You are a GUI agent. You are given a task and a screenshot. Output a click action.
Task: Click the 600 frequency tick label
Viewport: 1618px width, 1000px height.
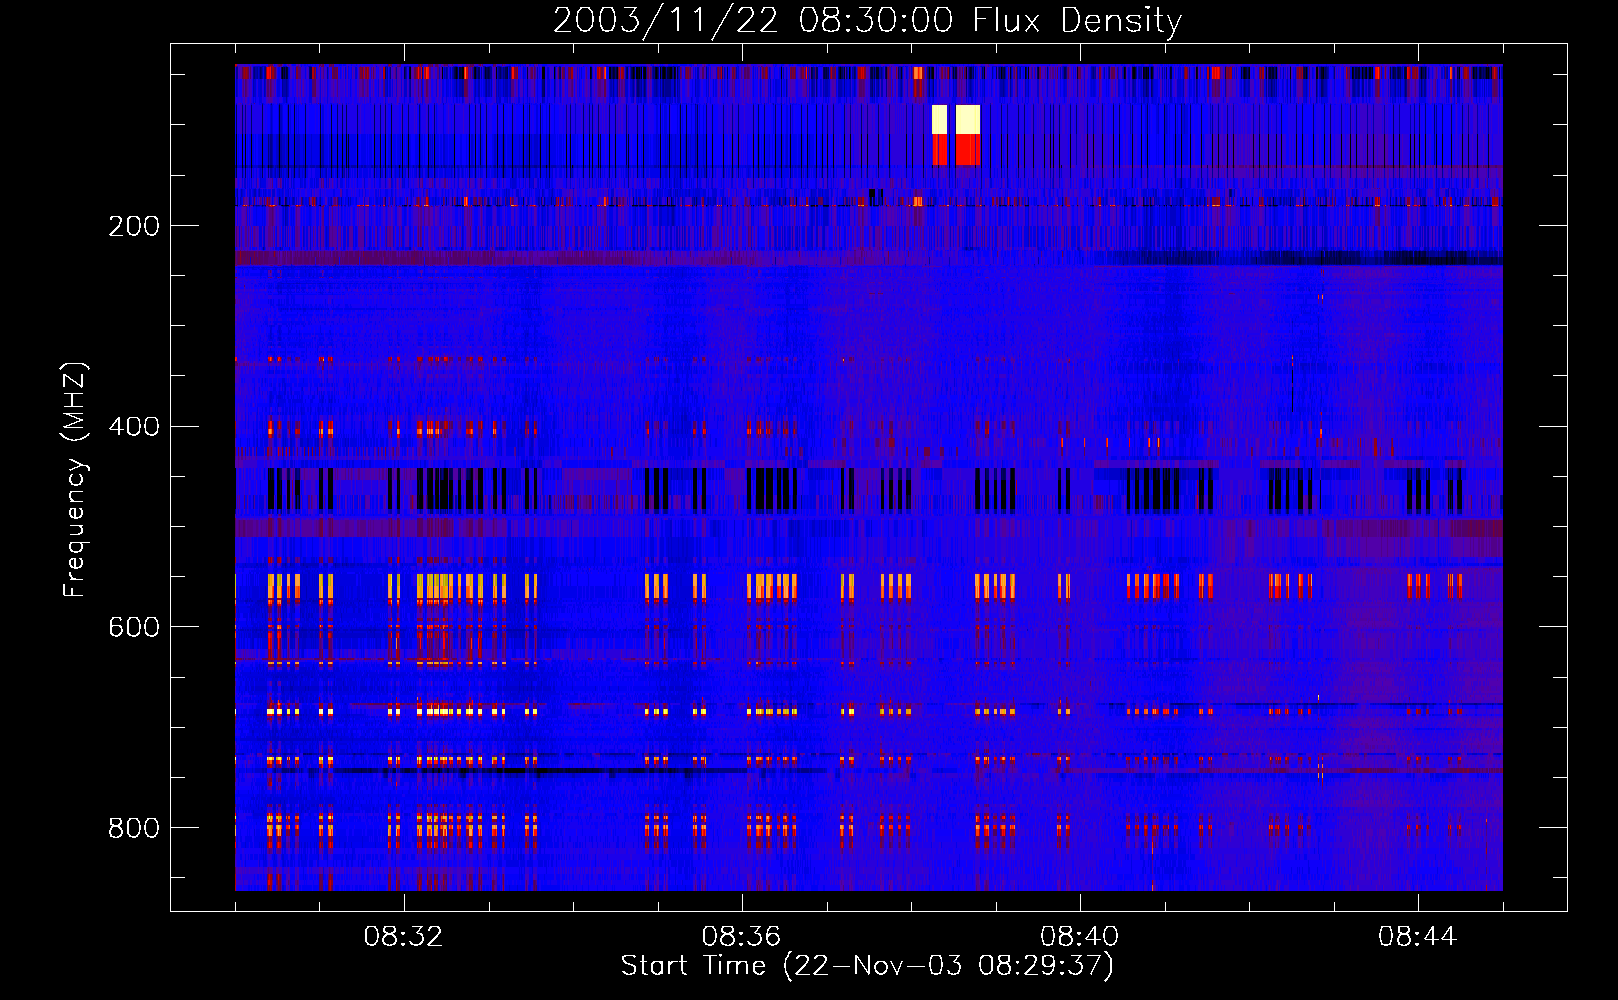tap(134, 627)
